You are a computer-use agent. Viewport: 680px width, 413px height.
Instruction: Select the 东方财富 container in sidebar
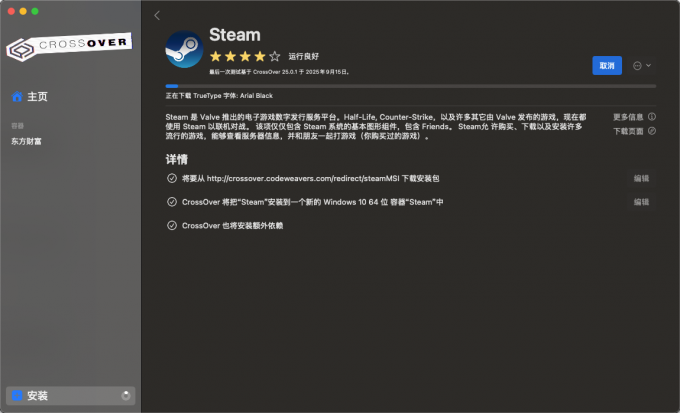[26, 141]
